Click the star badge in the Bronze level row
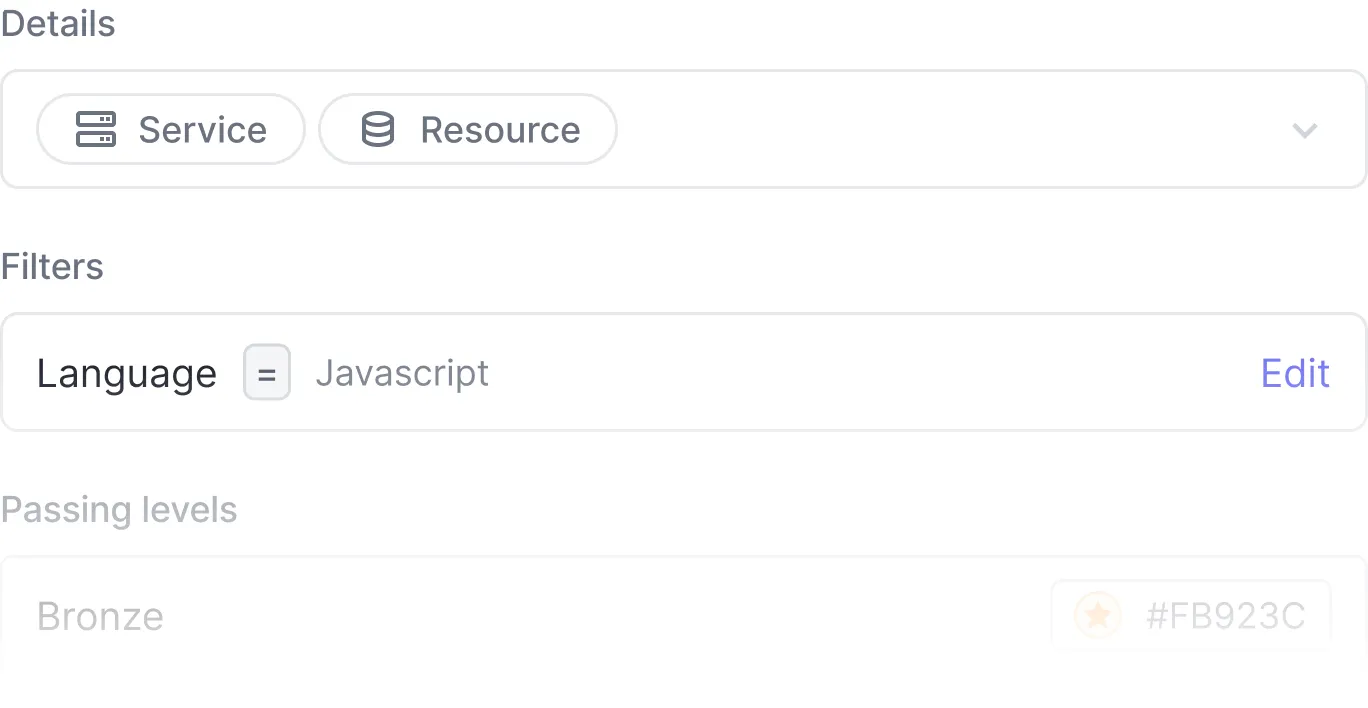The image size is (1368, 708). pyautogui.click(x=1098, y=616)
